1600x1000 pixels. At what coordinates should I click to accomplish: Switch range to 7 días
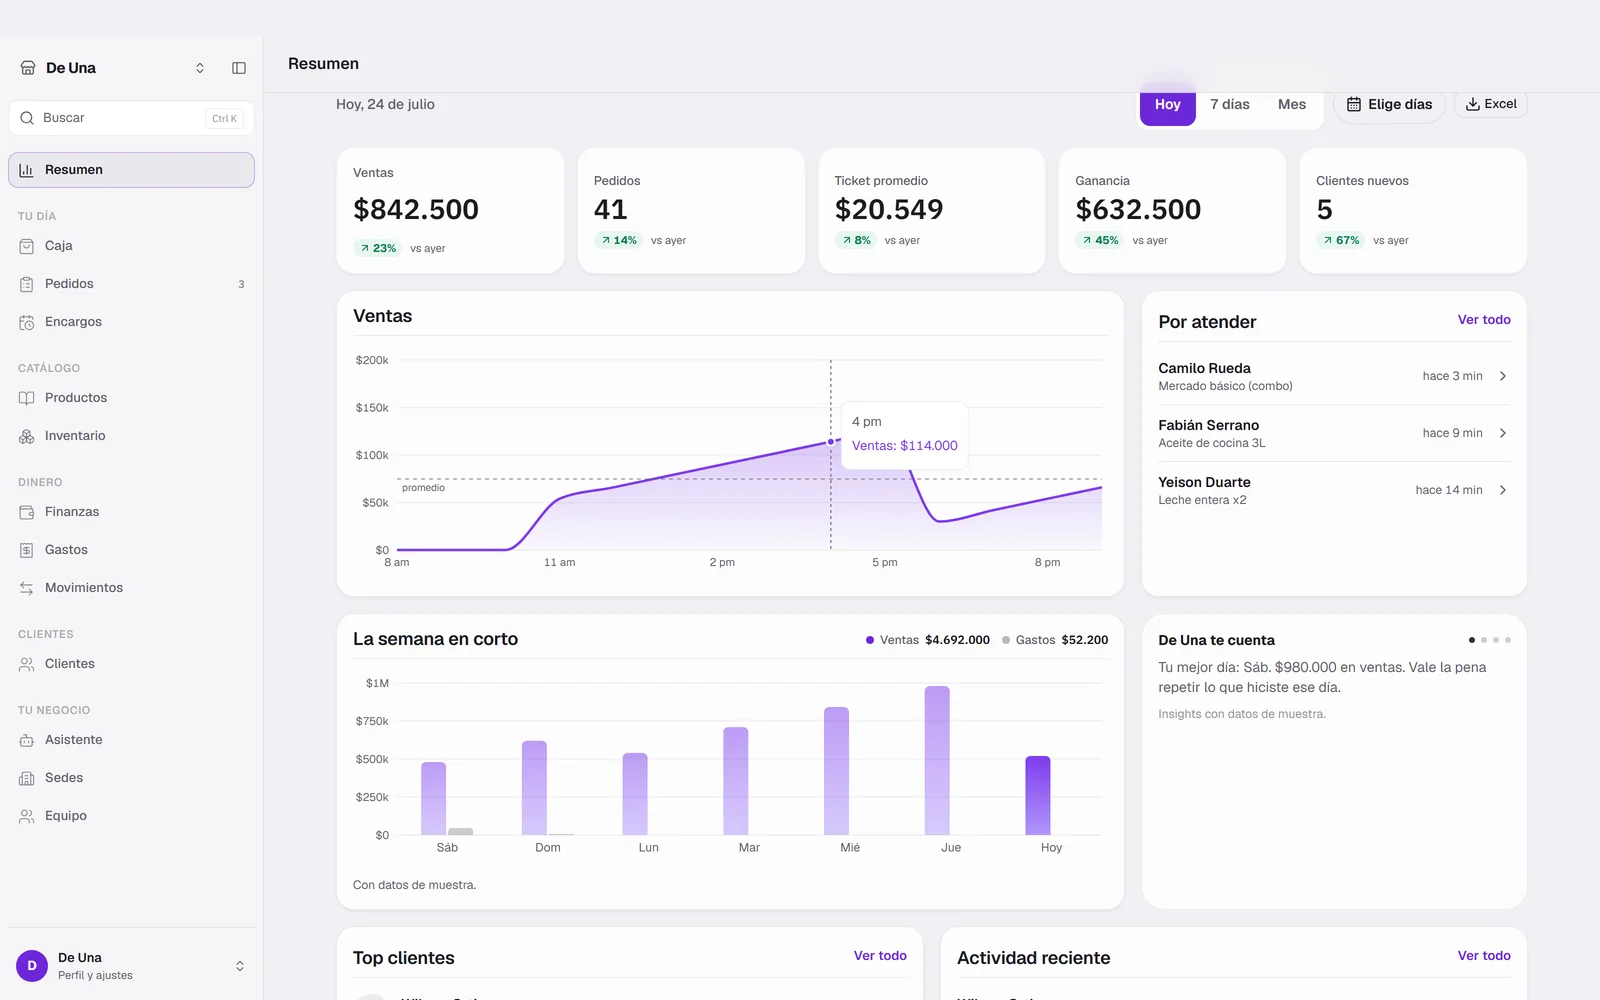tap(1230, 104)
